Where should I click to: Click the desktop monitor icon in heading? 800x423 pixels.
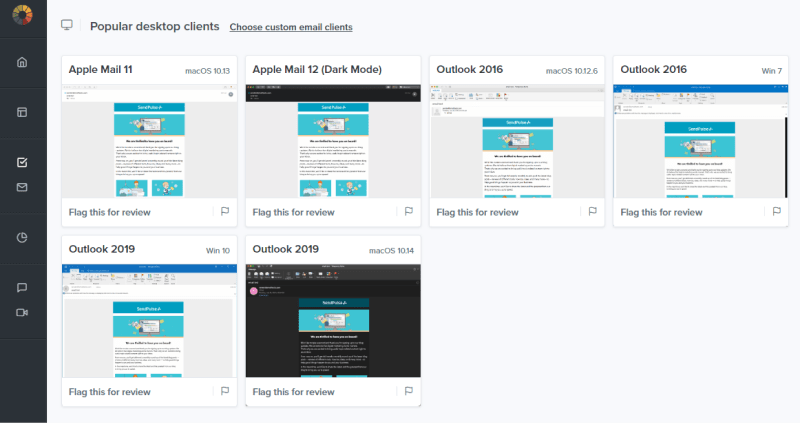[x=67, y=25]
